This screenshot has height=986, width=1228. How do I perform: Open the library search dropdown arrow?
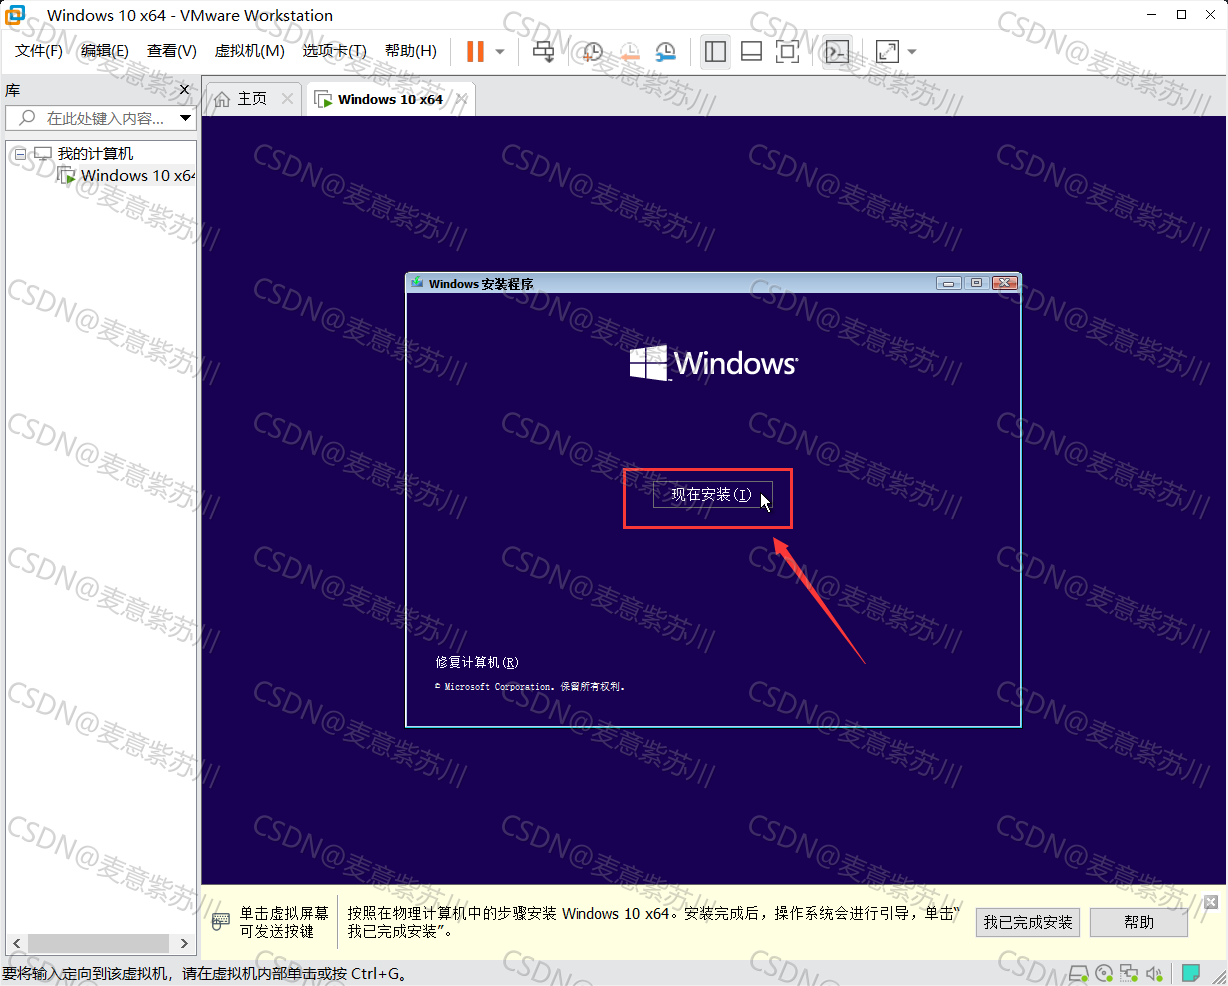coord(186,118)
